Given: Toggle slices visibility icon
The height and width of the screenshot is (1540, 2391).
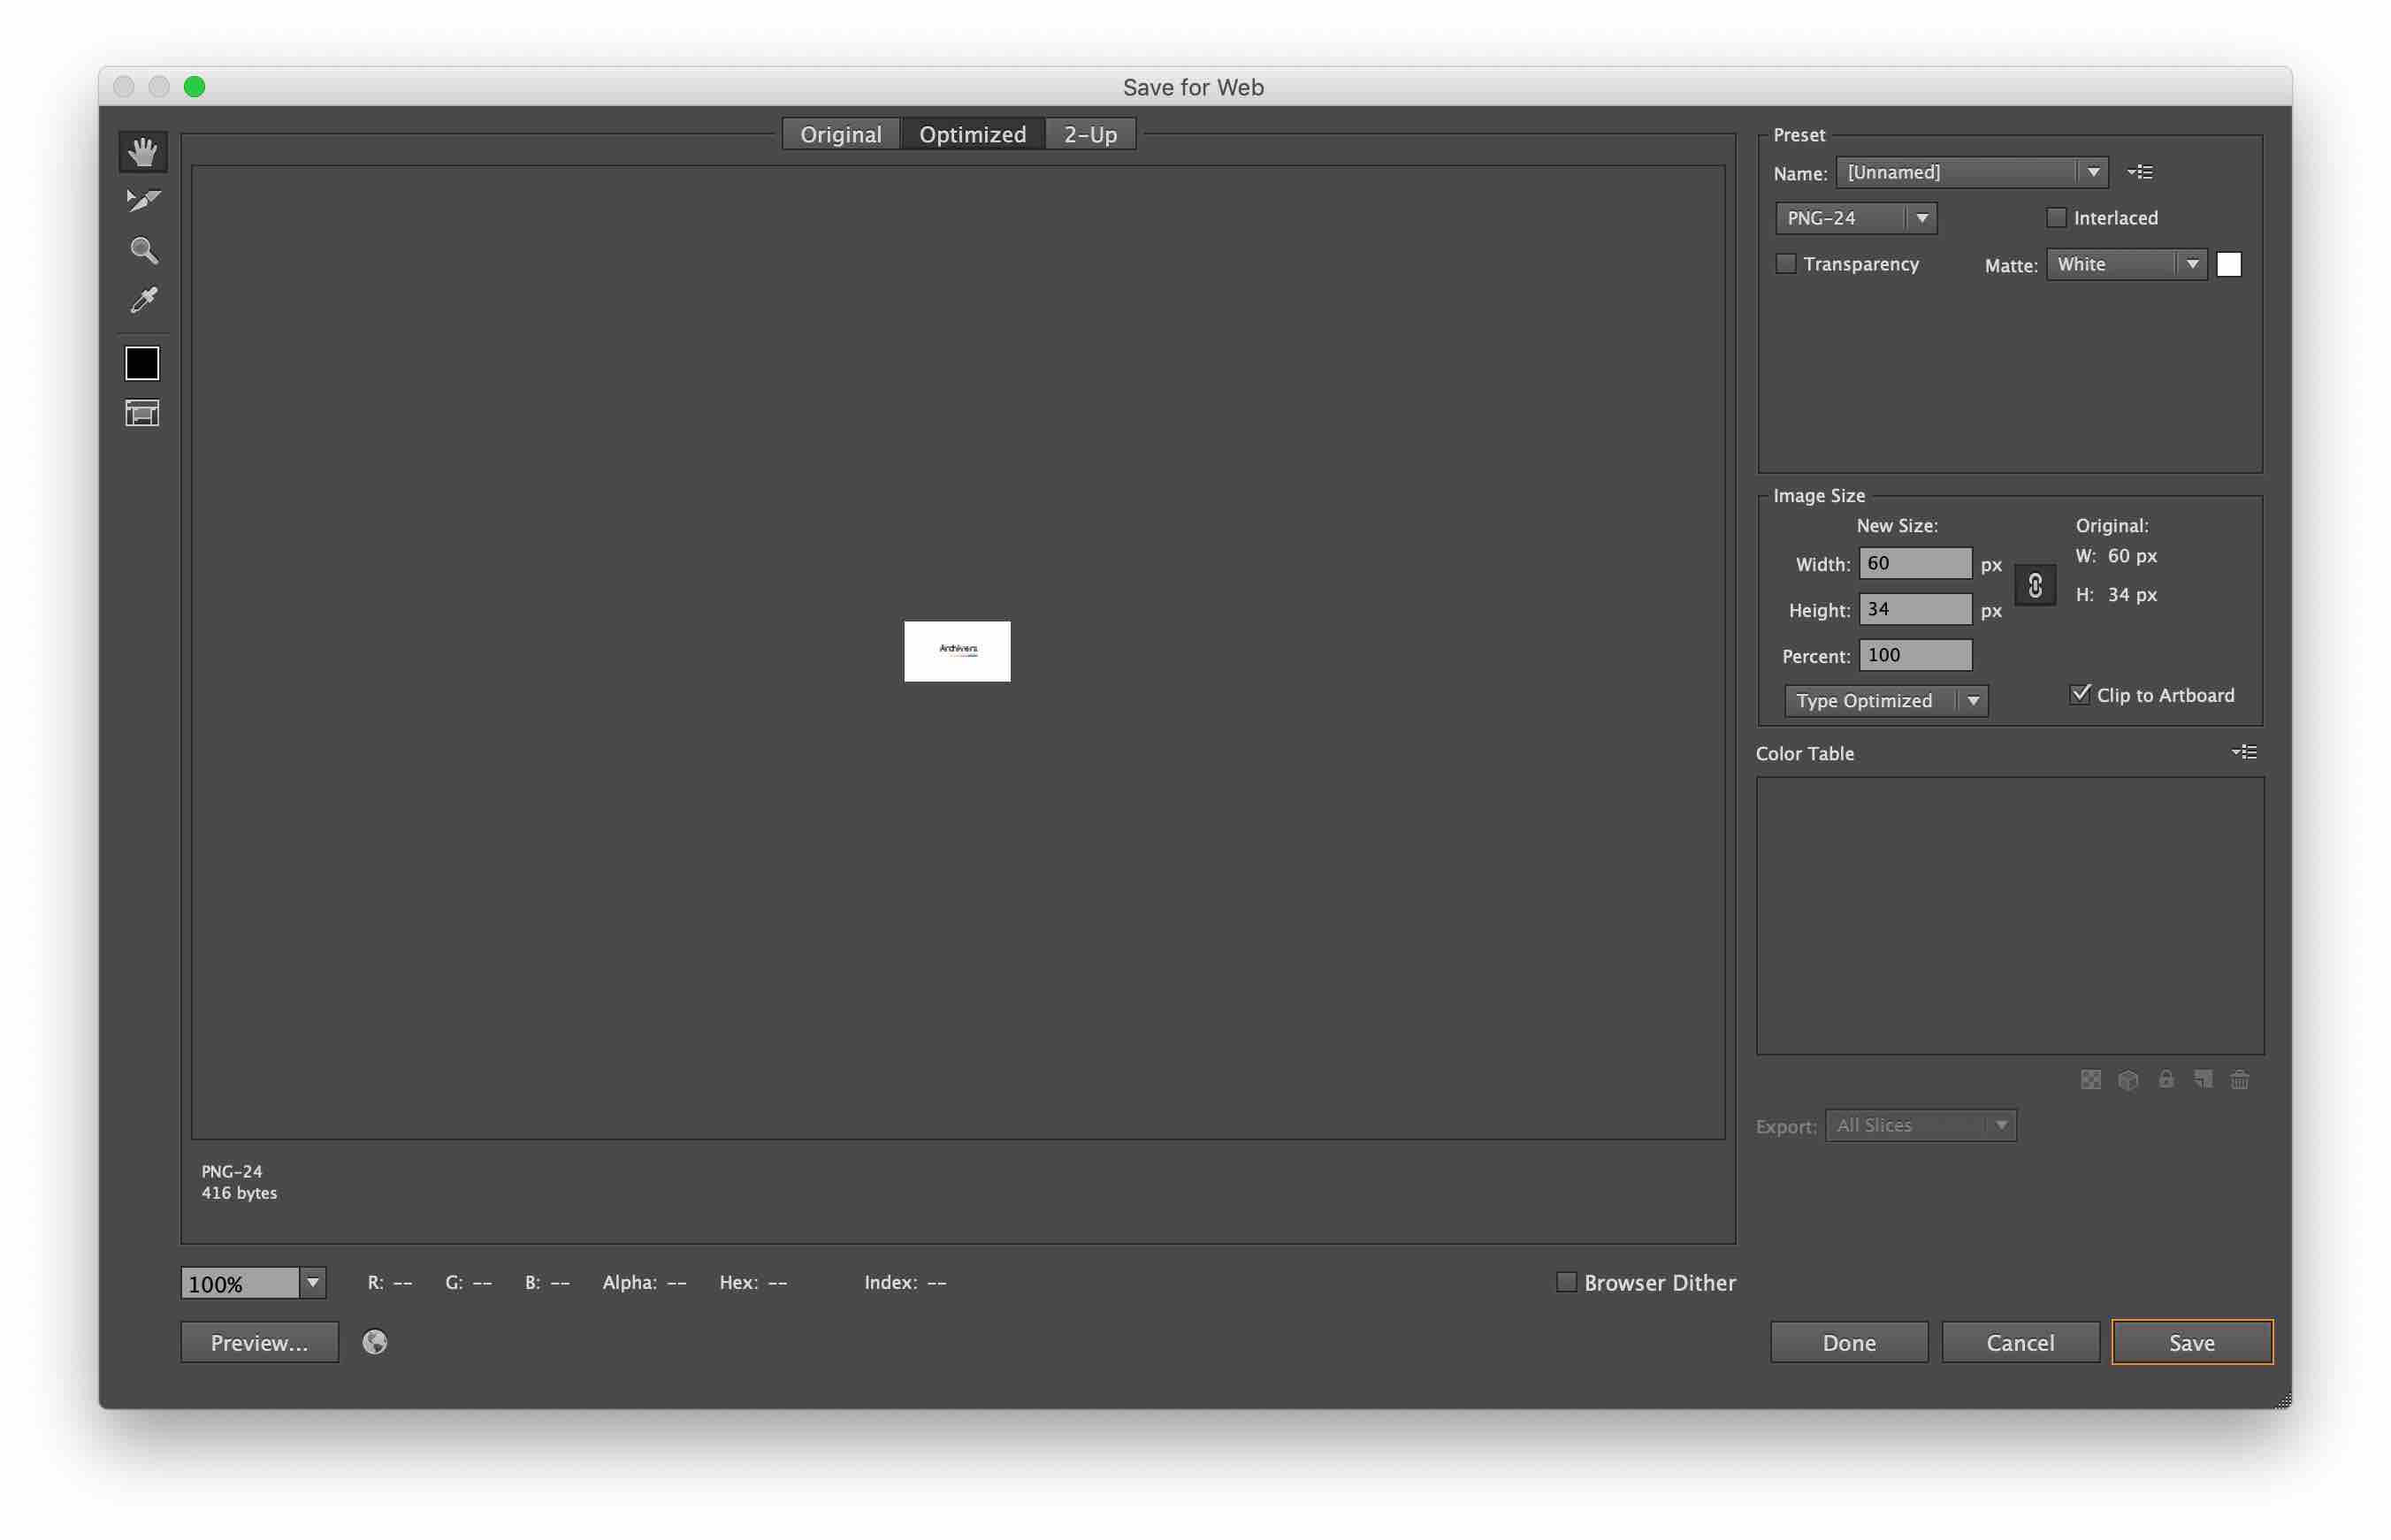Looking at the screenshot, I should [142, 413].
